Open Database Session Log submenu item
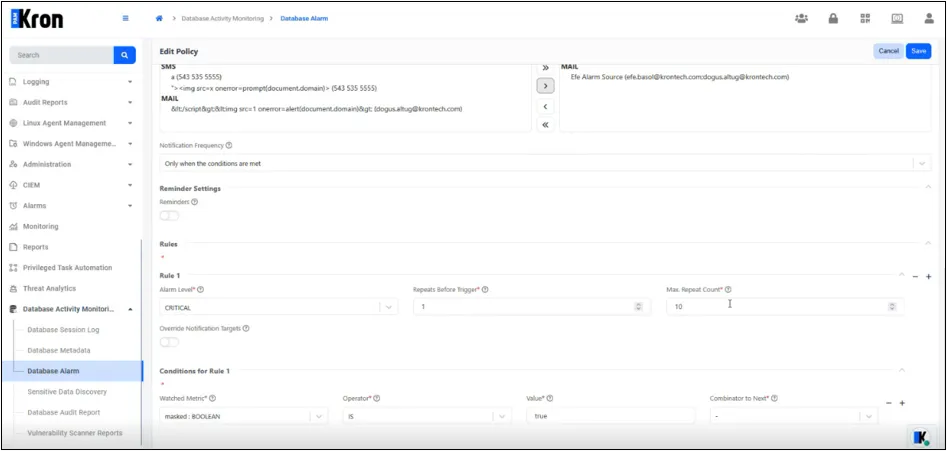The image size is (947, 451). click(x=63, y=330)
